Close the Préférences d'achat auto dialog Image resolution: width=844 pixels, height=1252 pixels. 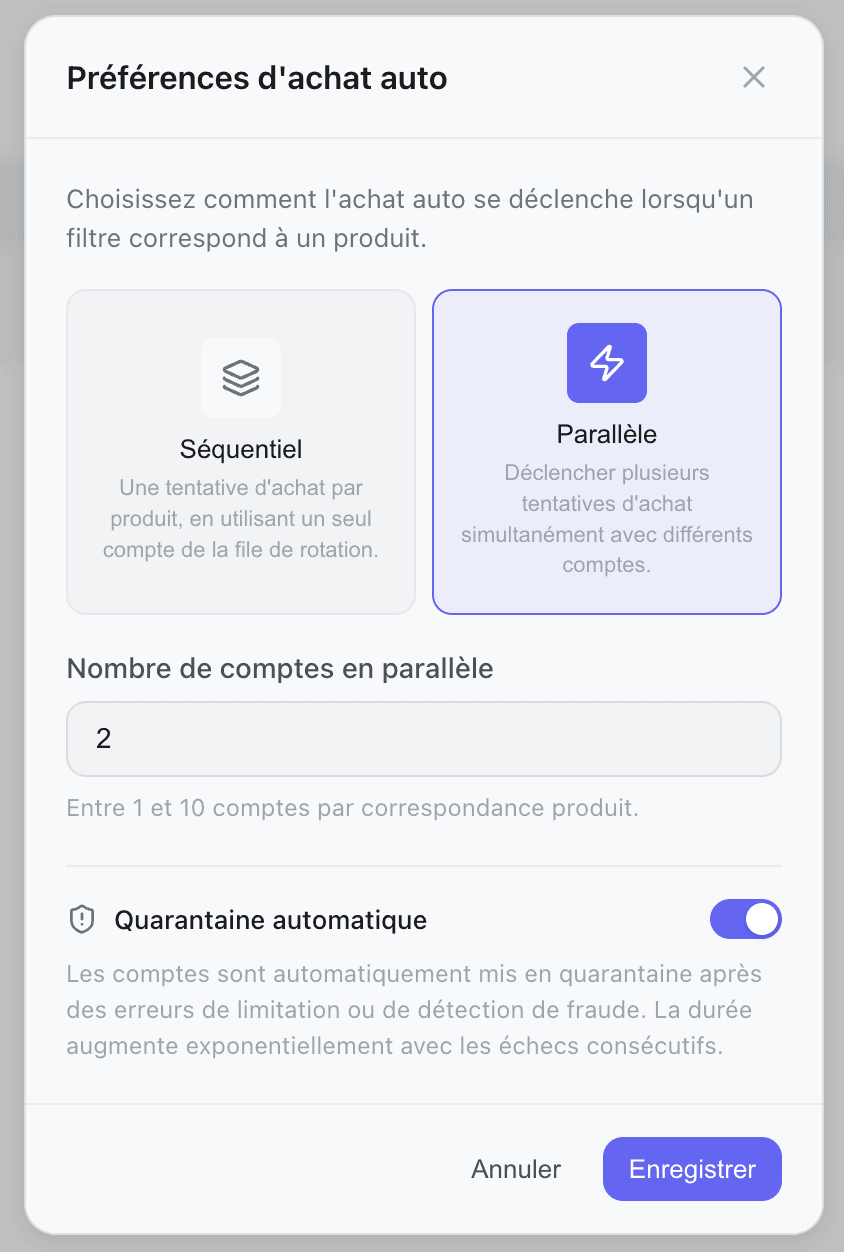[x=754, y=78]
